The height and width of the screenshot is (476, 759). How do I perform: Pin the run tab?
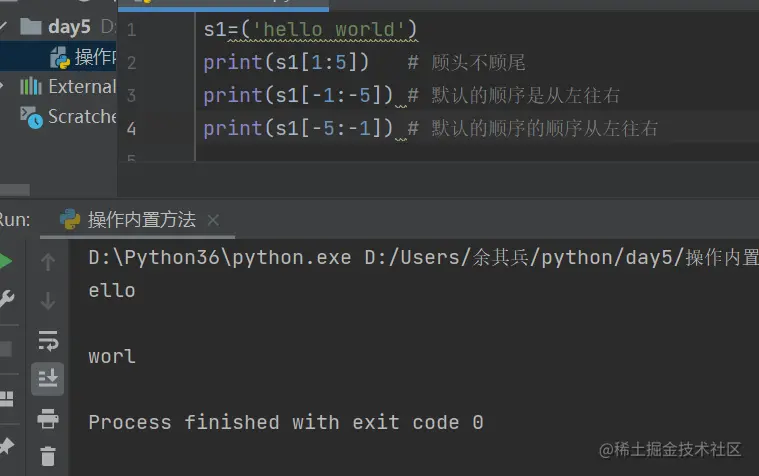[6, 445]
